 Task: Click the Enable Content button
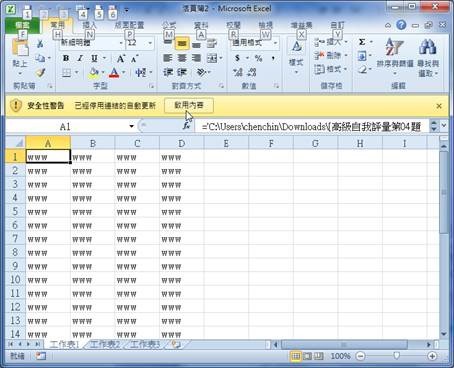[189, 105]
